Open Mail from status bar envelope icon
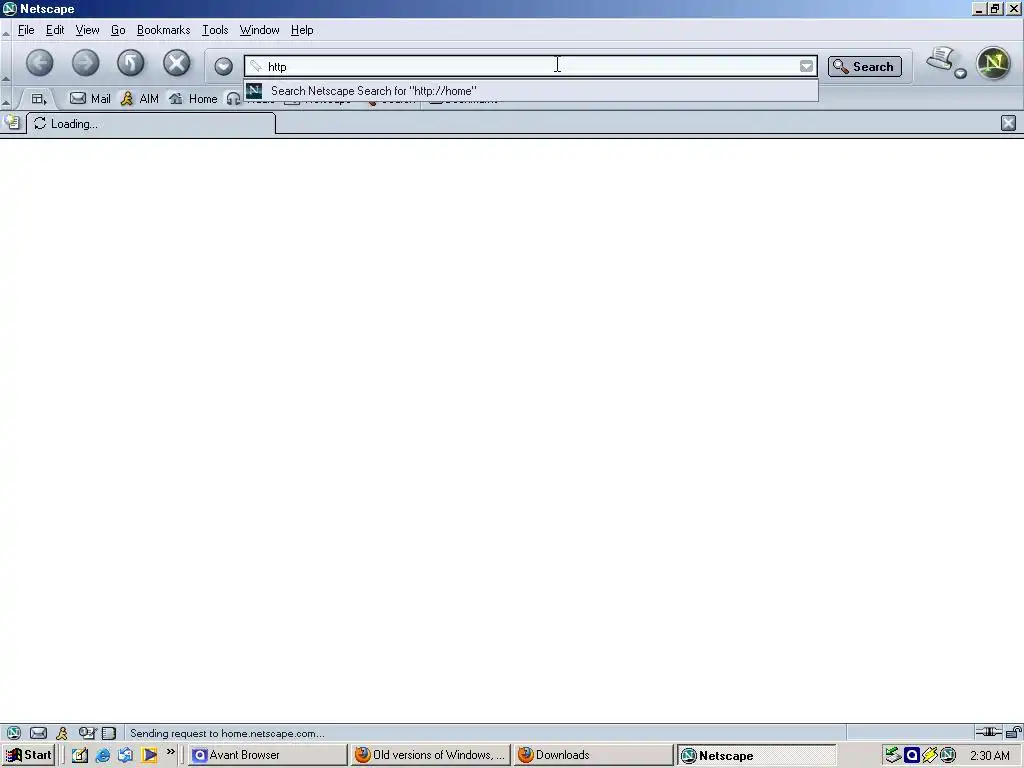Viewport: 1024px width, 768px height. click(x=39, y=733)
